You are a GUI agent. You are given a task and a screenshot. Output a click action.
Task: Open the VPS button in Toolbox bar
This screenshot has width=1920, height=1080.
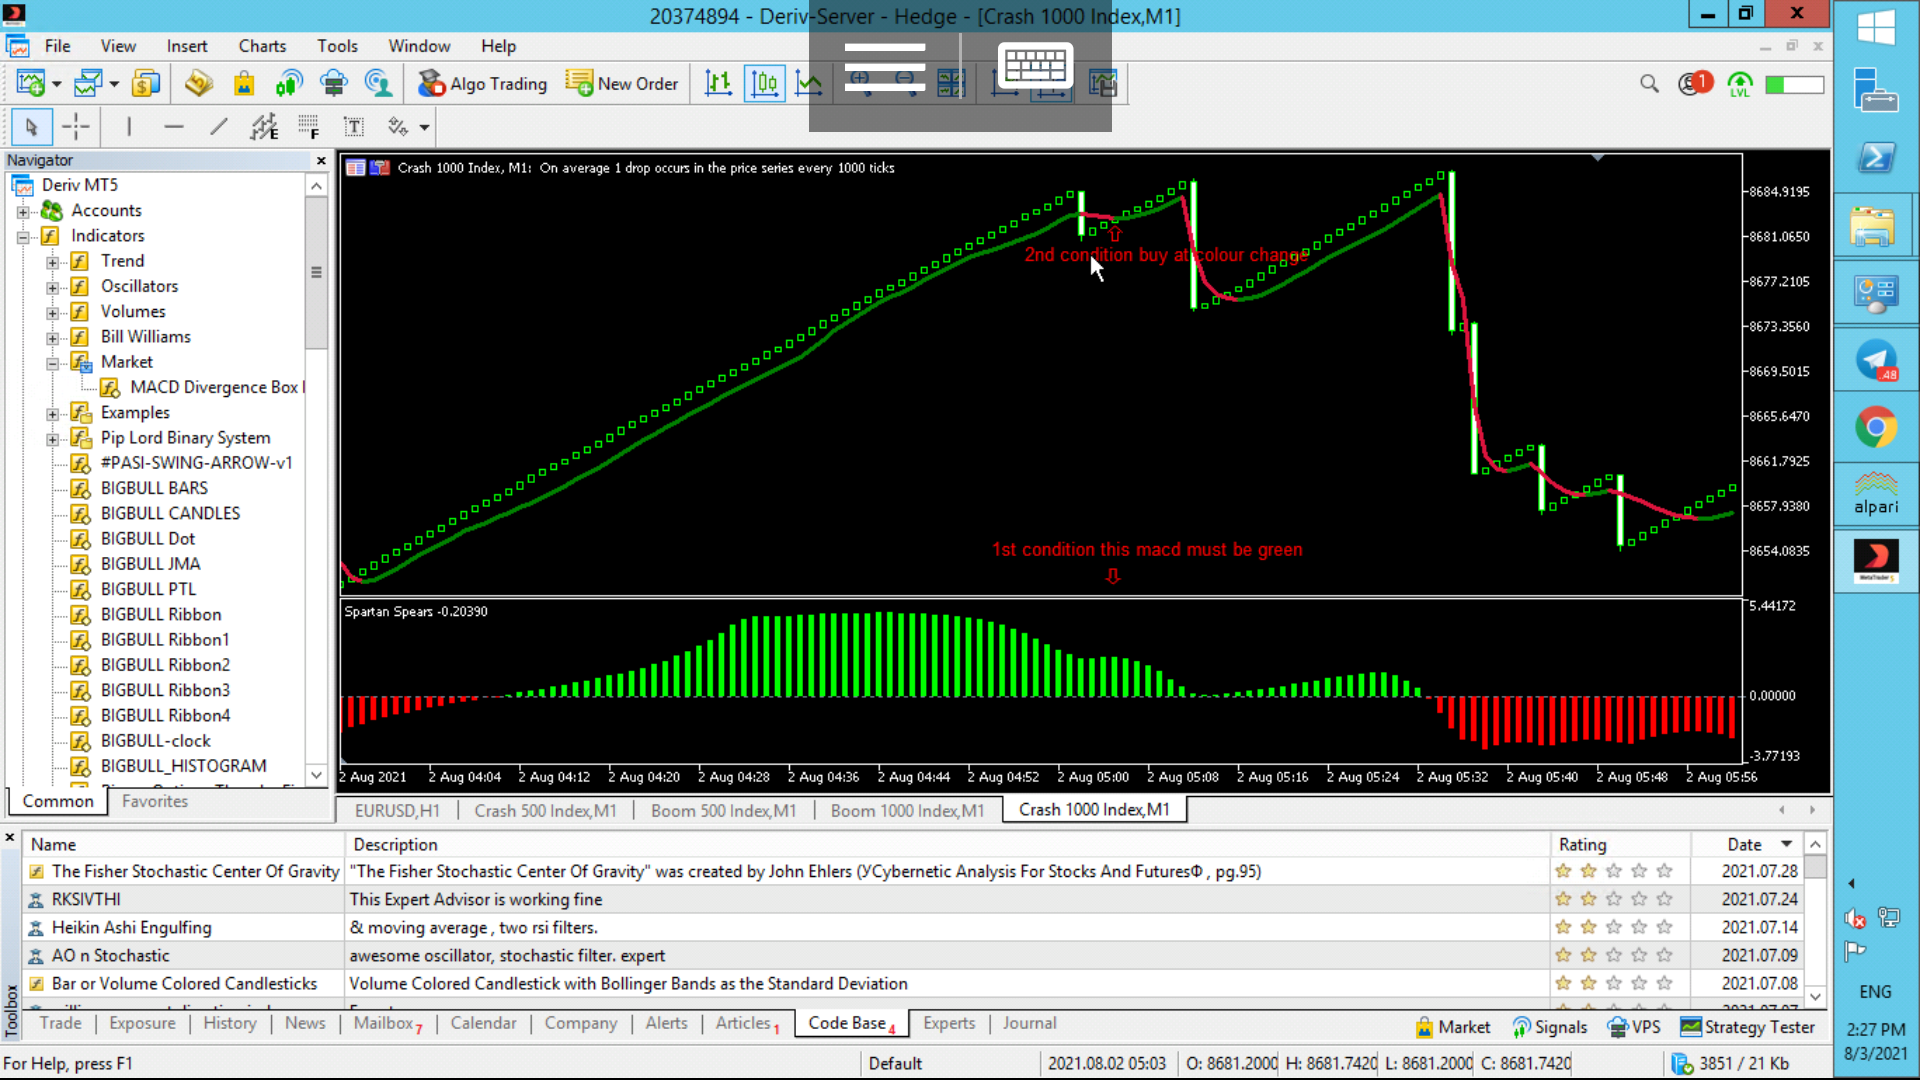pos(1634,1027)
